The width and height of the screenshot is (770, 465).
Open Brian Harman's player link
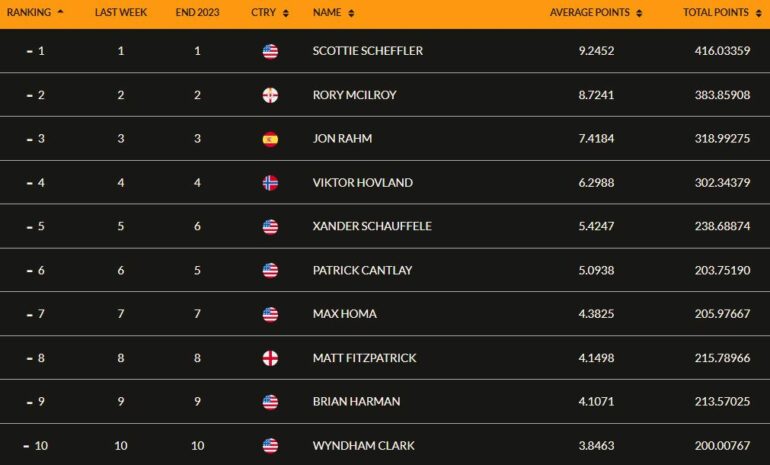click(x=357, y=402)
